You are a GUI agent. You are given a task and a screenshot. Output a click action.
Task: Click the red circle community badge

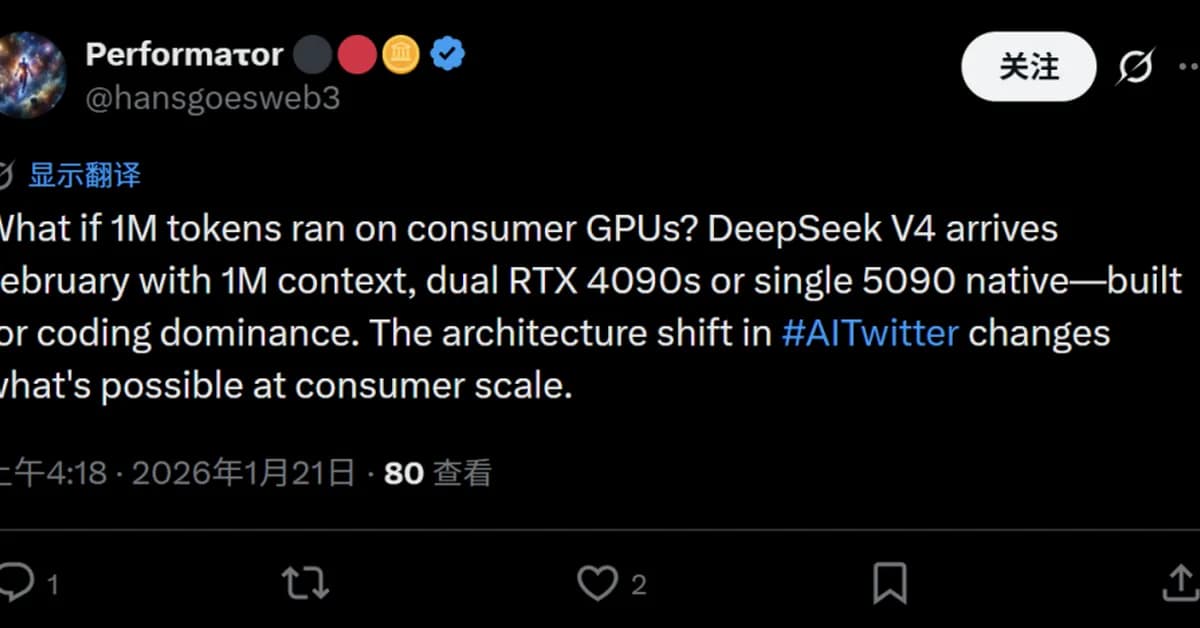pyautogui.click(x=357, y=54)
